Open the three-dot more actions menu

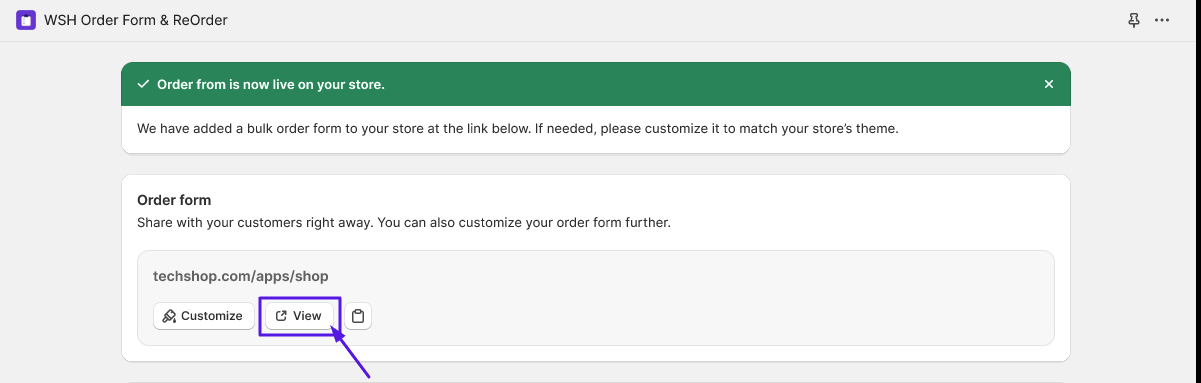tap(1162, 20)
